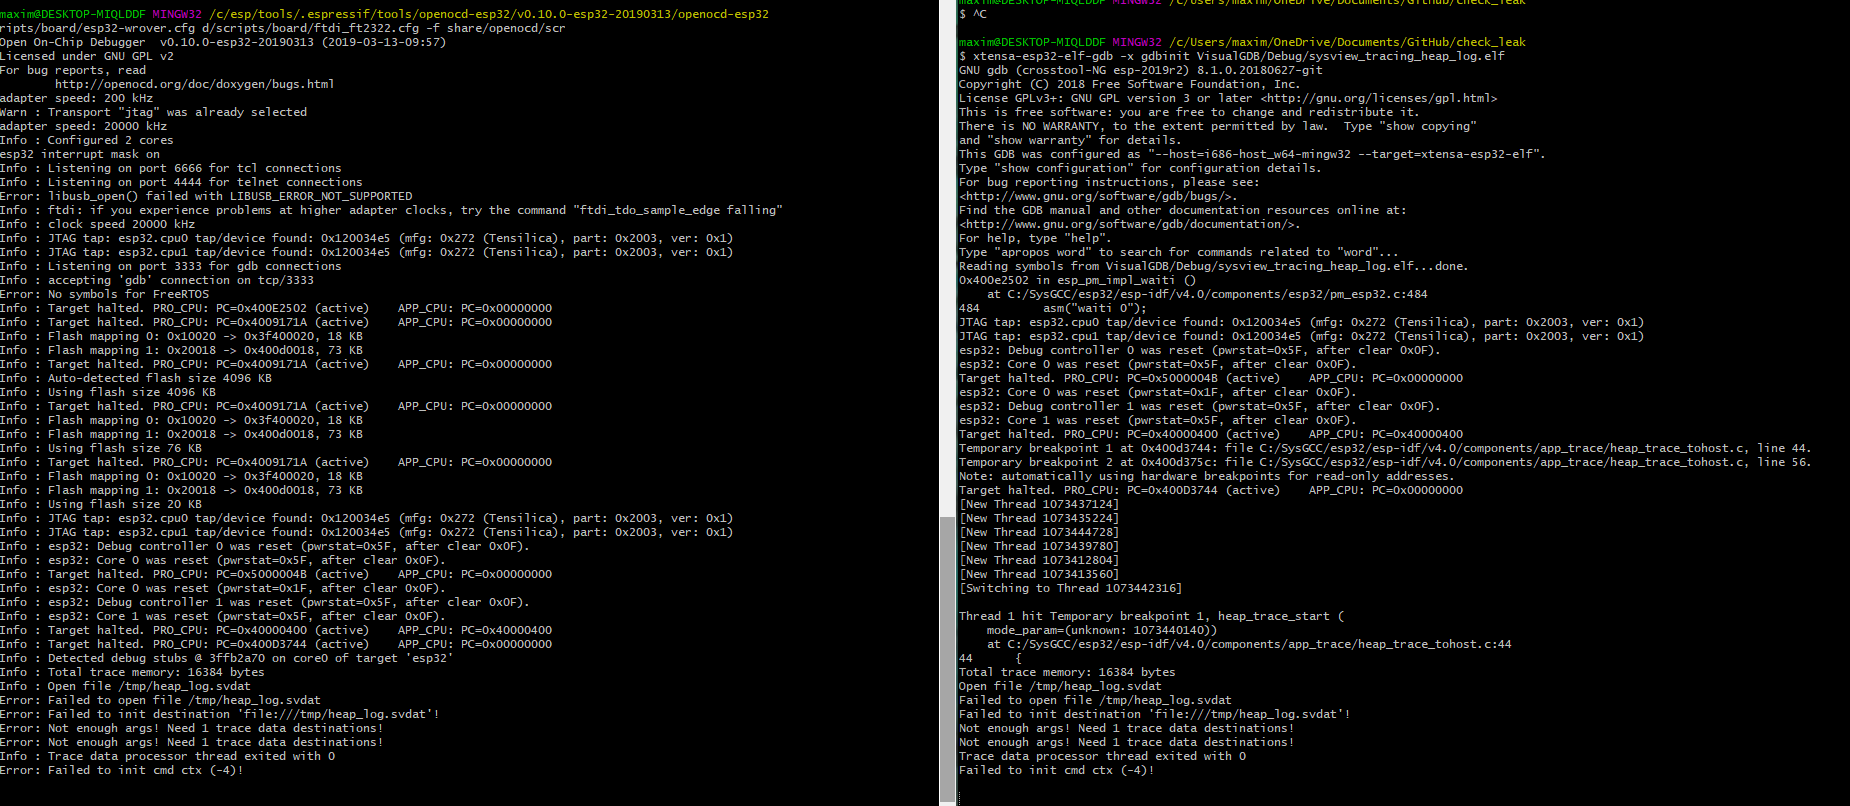Image resolution: width=1850 pixels, height=806 pixels.
Task: Select 'Thread 1 hit Temporary breakpoint 1' line
Action: point(1152,616)
